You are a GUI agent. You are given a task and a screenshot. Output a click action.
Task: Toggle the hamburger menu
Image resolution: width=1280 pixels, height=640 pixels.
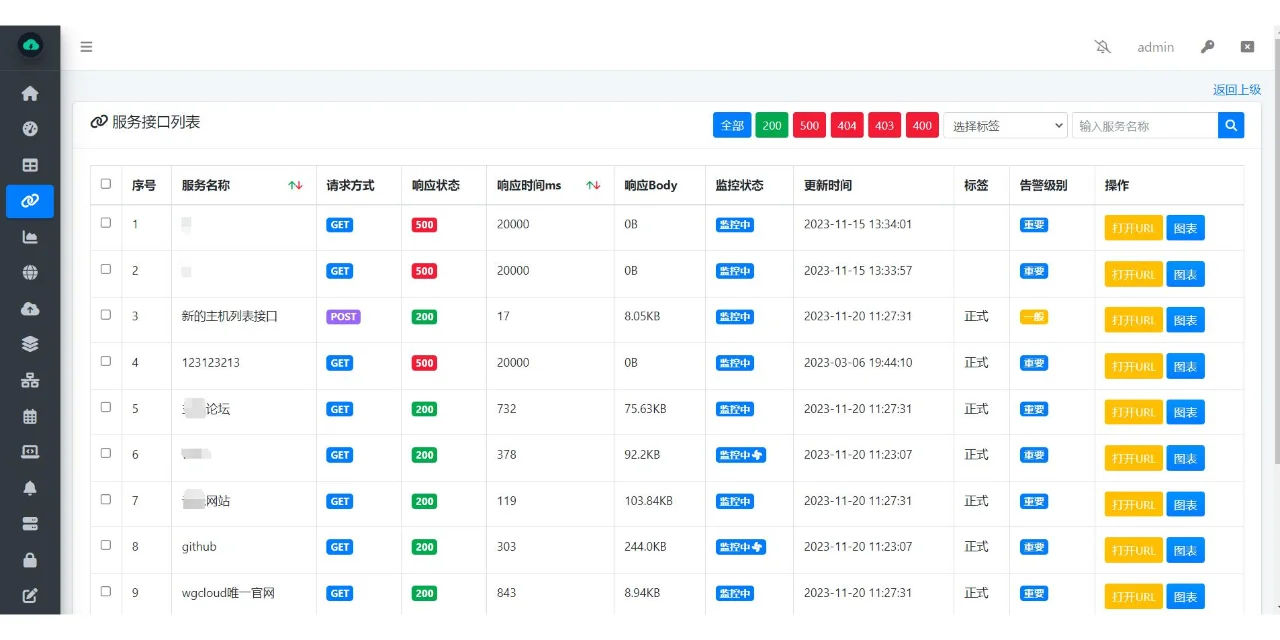[x=87, y=46]
